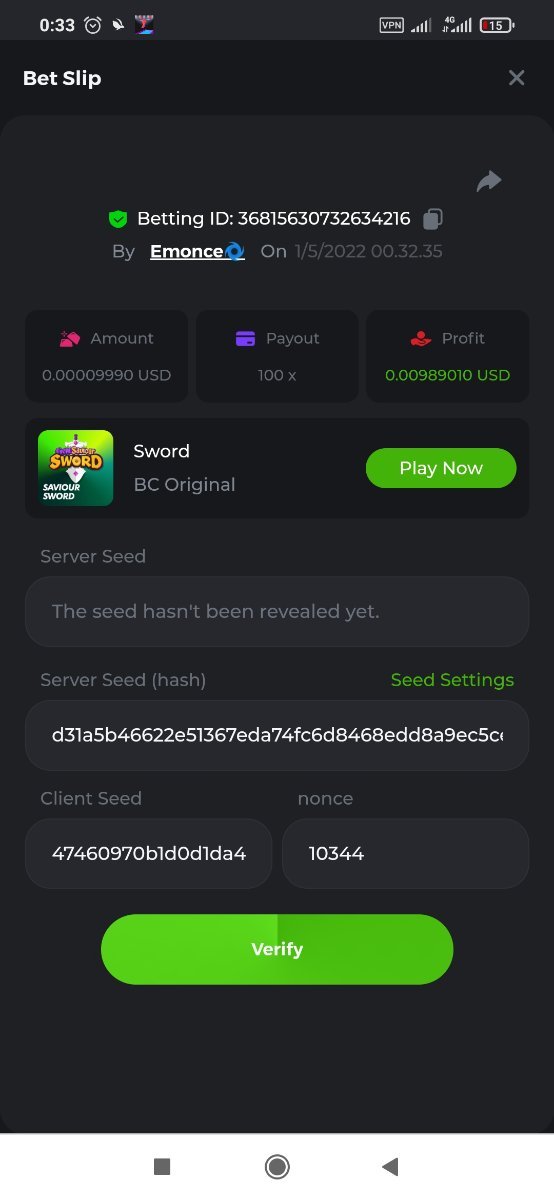The image size is (554, 1200).
Task: Tap the Android back triangle button
Action: (391, 1166)
